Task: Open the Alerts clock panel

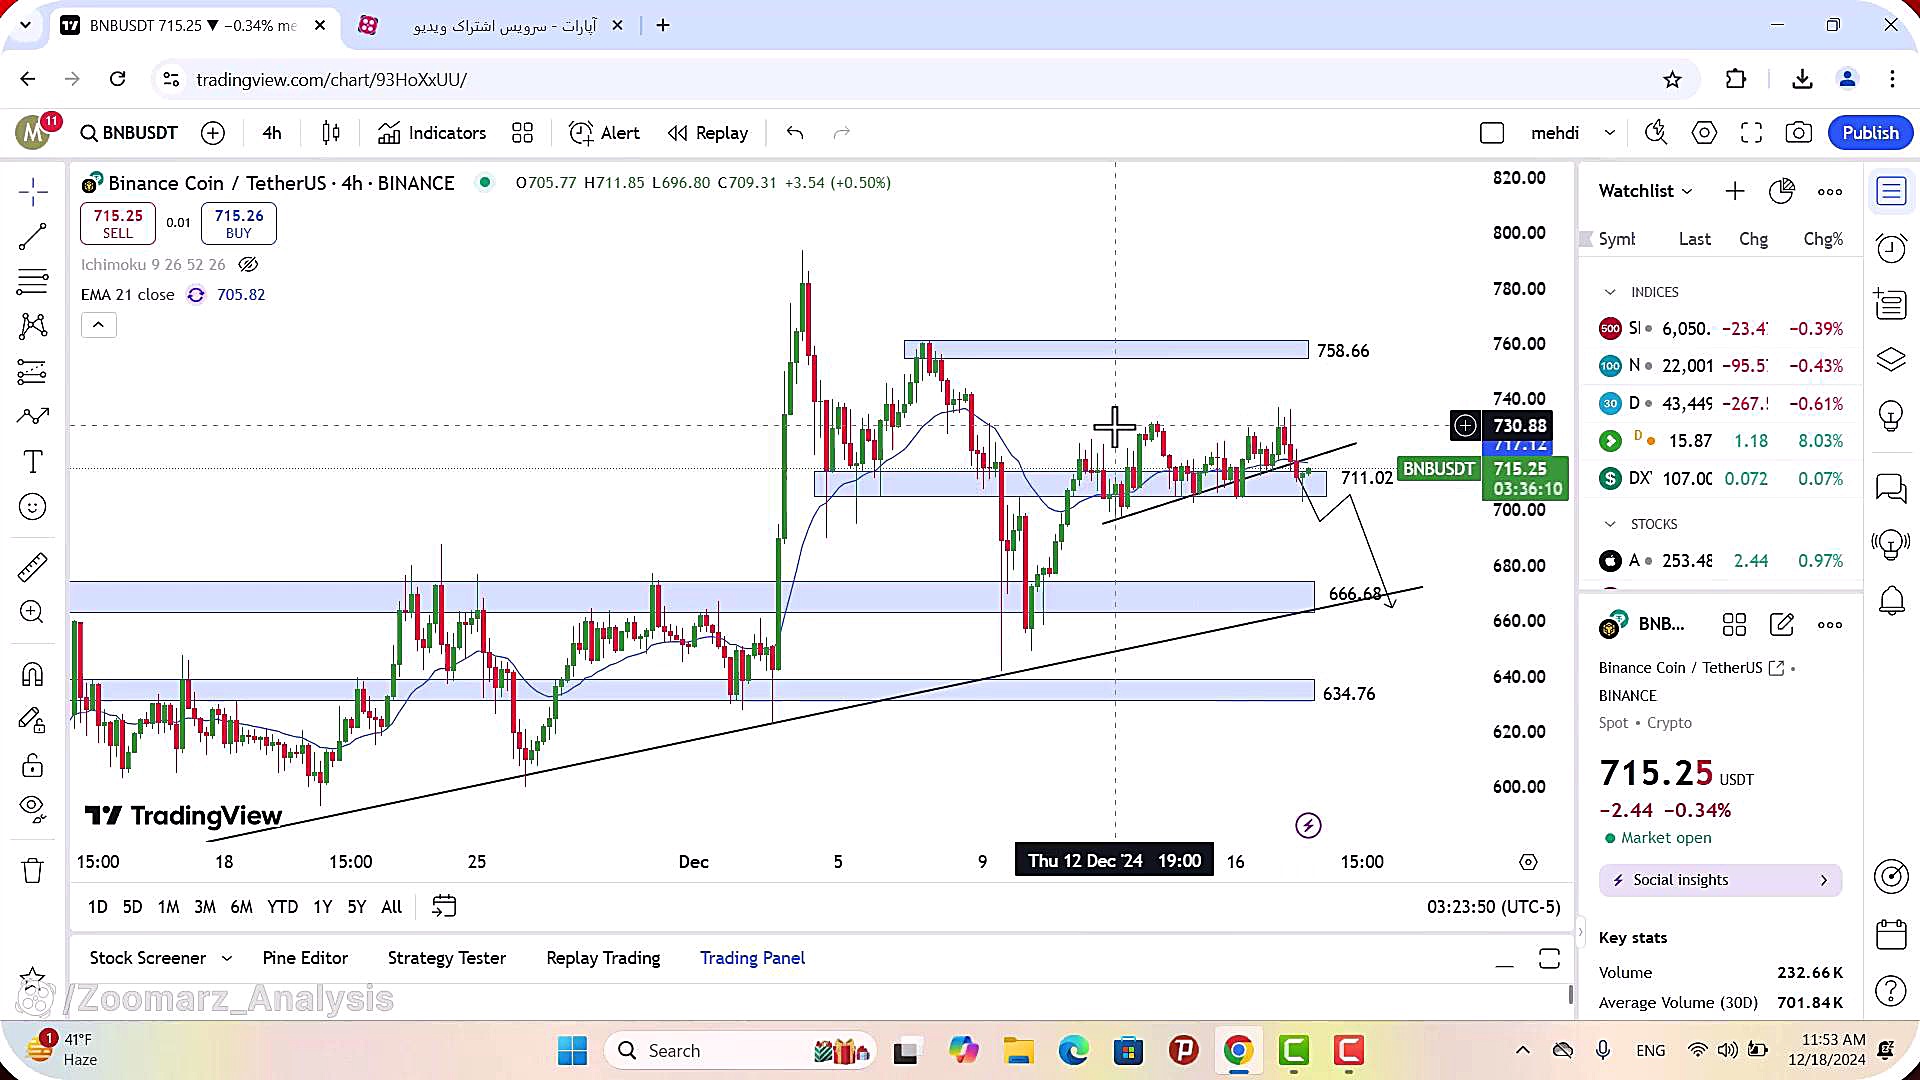Action: tap(1891, 247)
